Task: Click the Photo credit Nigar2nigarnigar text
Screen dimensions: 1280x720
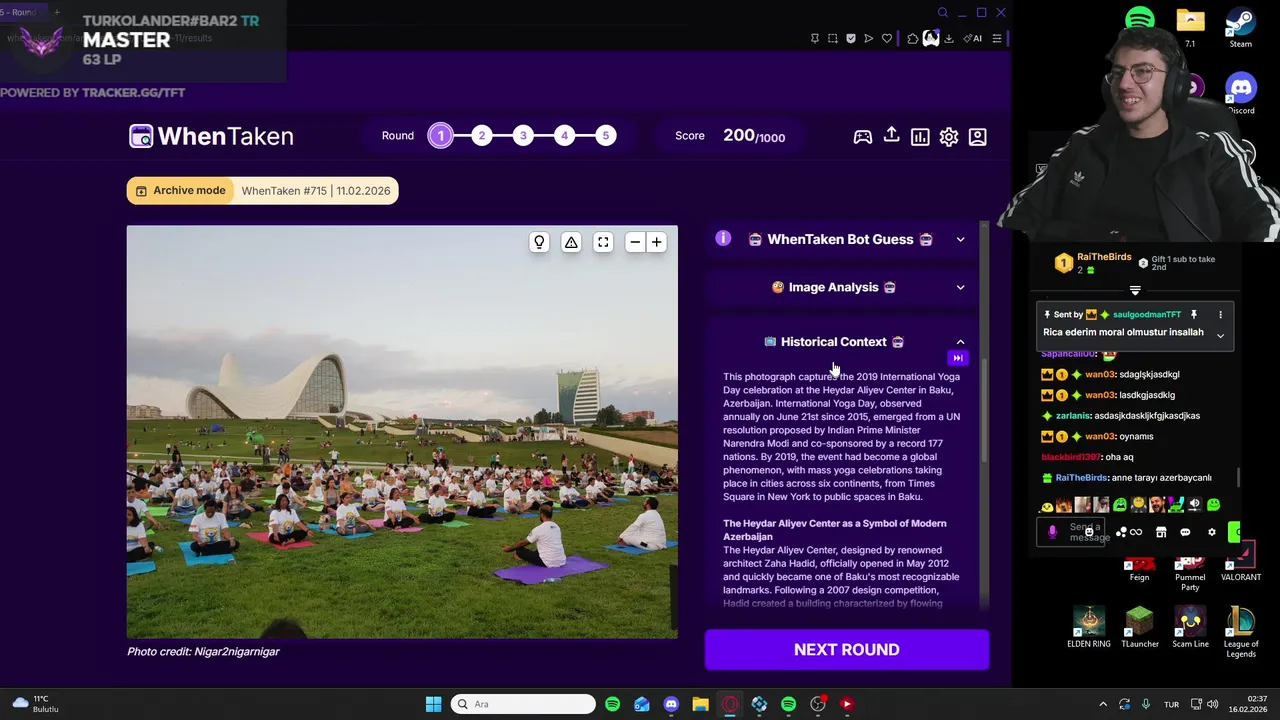Action: [x=203, y=651]
